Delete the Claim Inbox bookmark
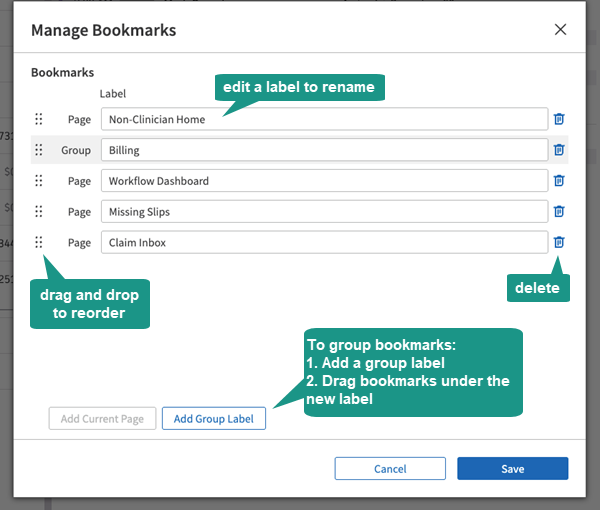 click(x=559, y=242)
